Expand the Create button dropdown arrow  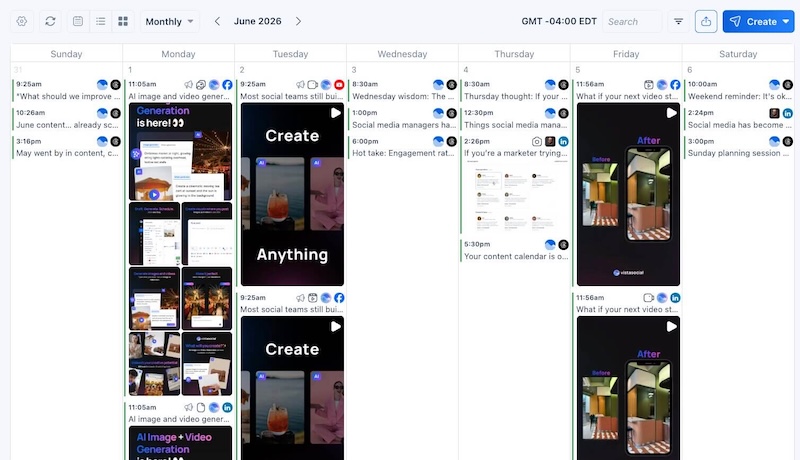coord(786,21)
